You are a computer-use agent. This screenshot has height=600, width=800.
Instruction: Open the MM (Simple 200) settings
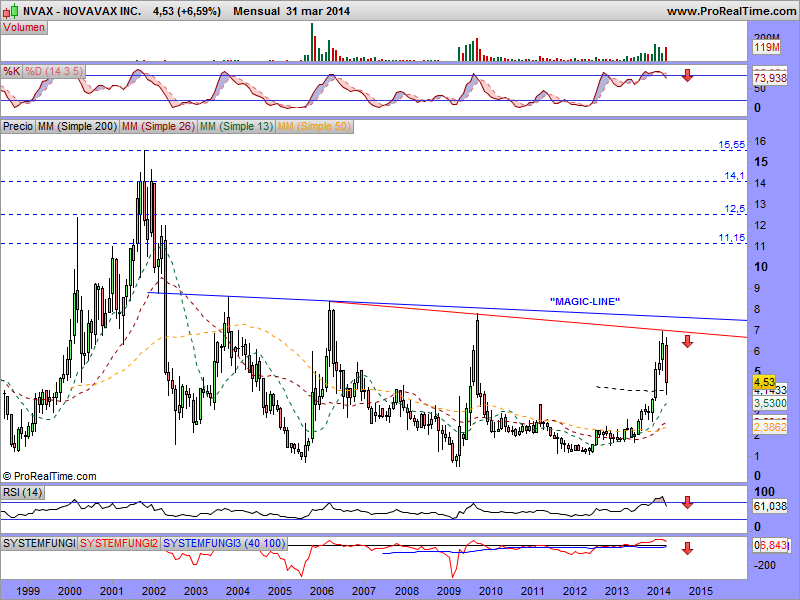(78, 127)
